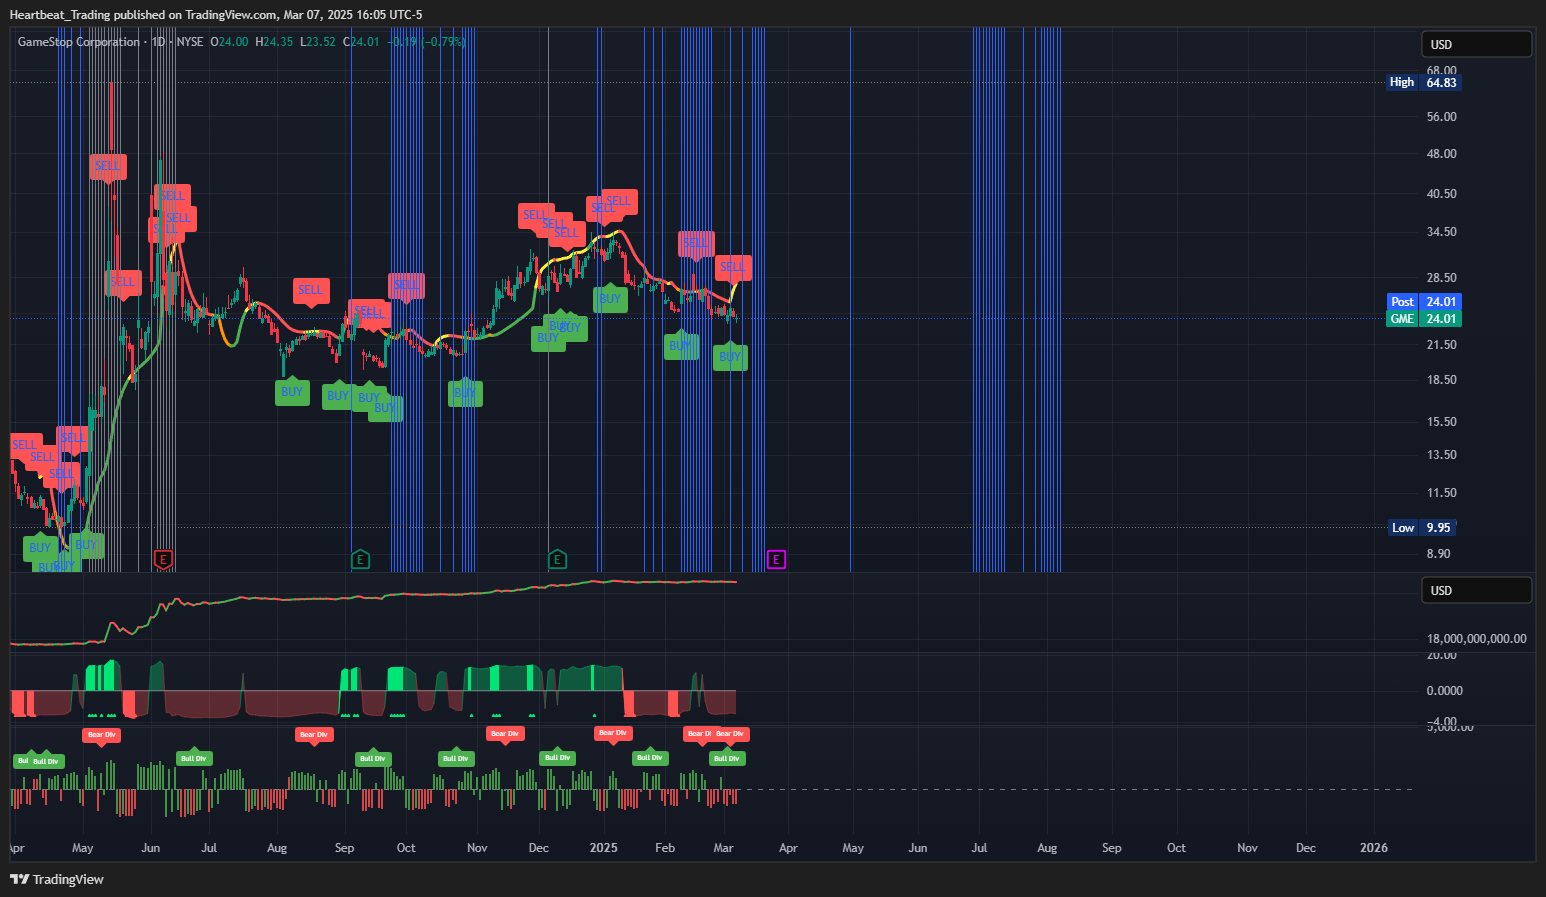
Task: Click the 18.50 price axis label
Action: click(1441, 380)
